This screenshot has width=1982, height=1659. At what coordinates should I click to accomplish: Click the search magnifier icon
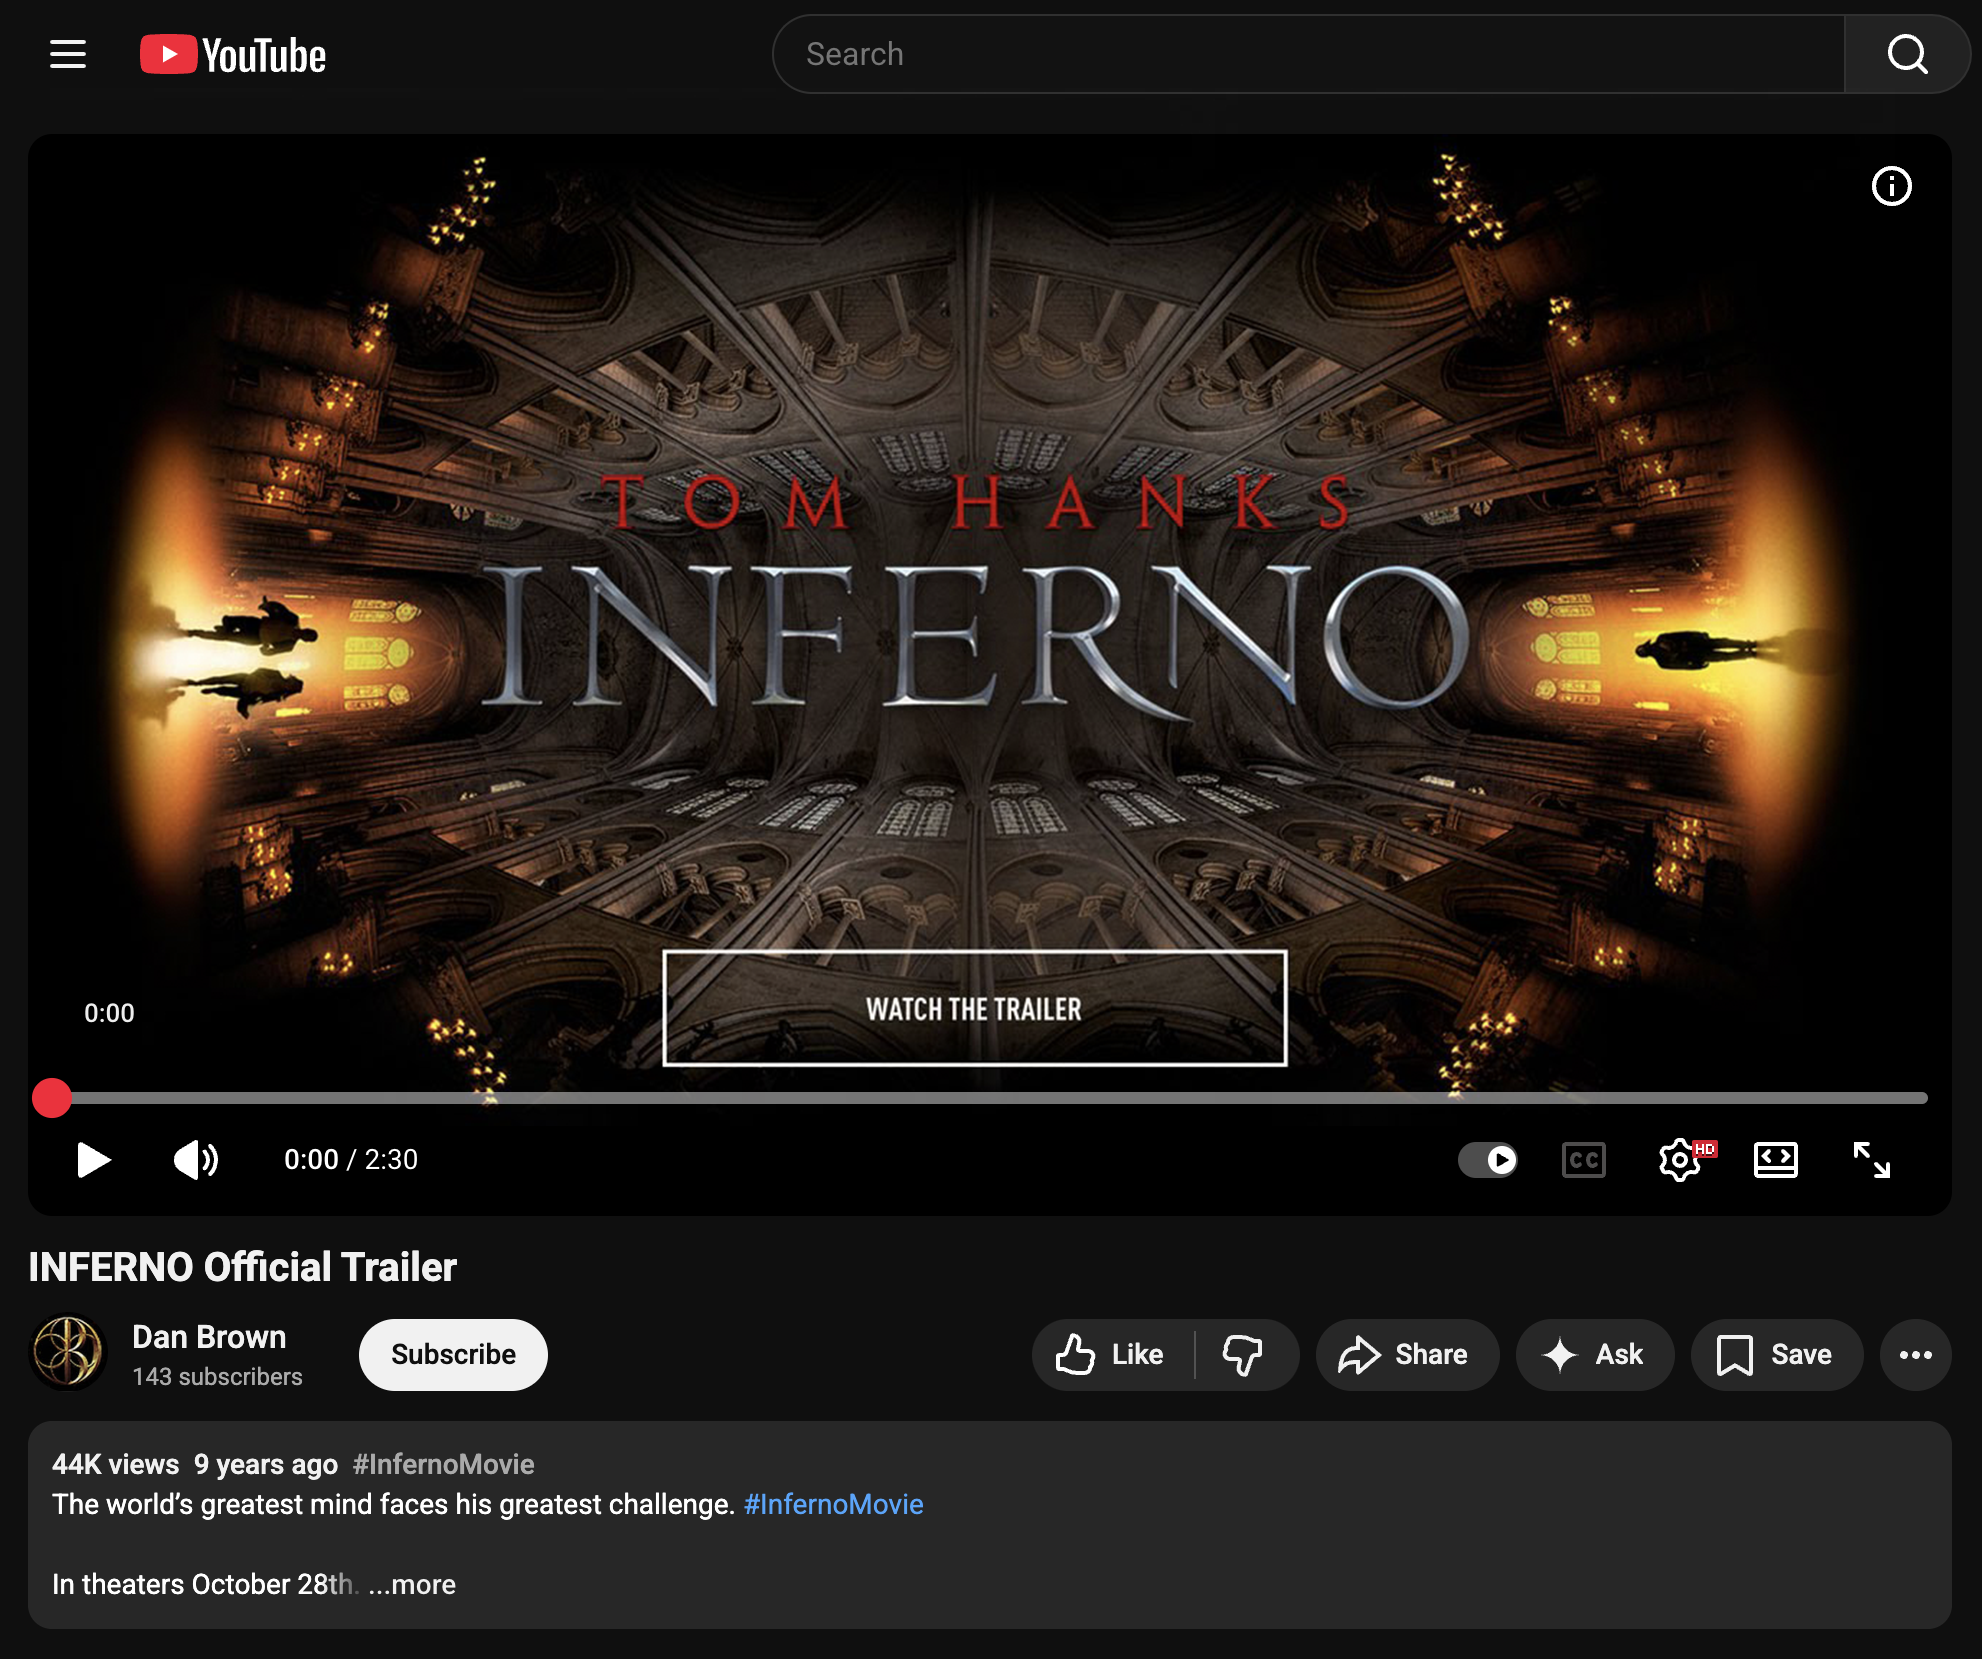click(x=1908, y=53)
